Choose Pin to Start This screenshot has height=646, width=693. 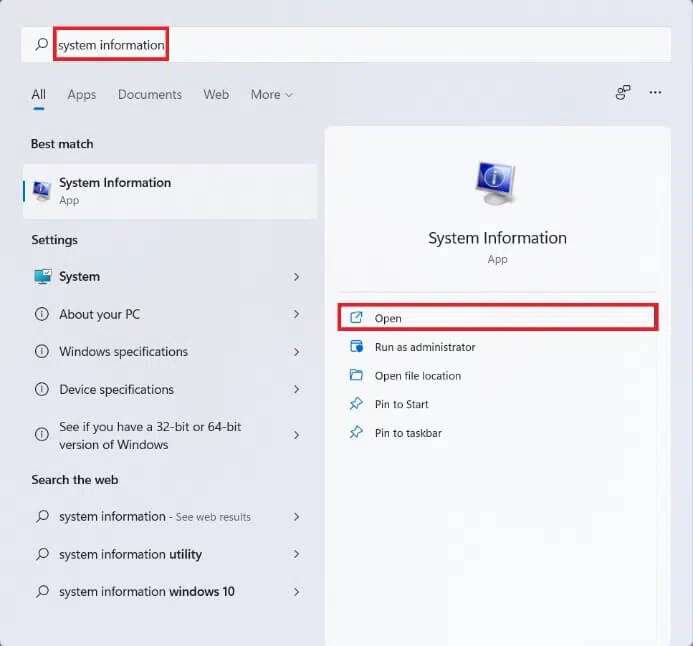pos(498,404)
